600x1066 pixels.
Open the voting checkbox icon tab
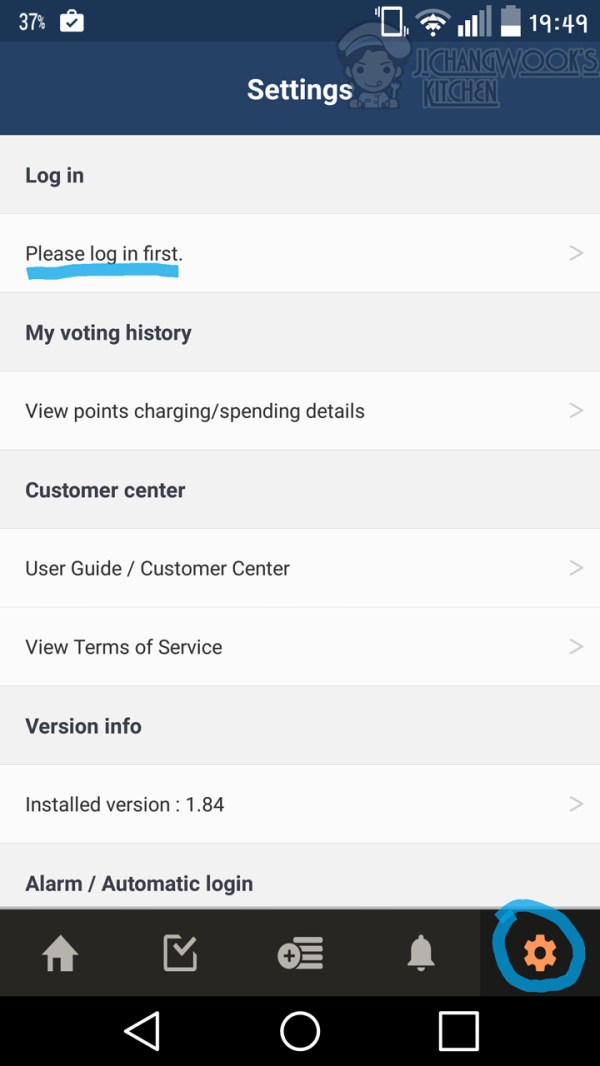tap(180, 955)
